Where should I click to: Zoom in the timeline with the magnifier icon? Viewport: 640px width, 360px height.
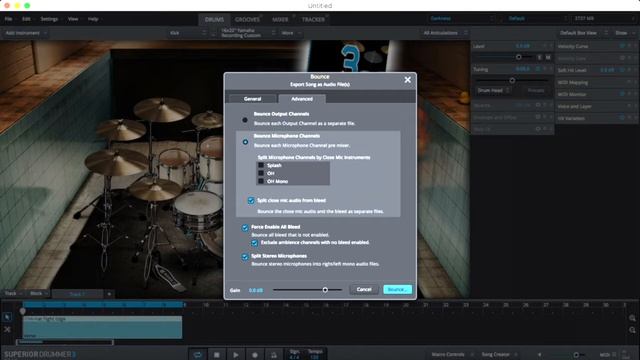click(x=632, y=318)
